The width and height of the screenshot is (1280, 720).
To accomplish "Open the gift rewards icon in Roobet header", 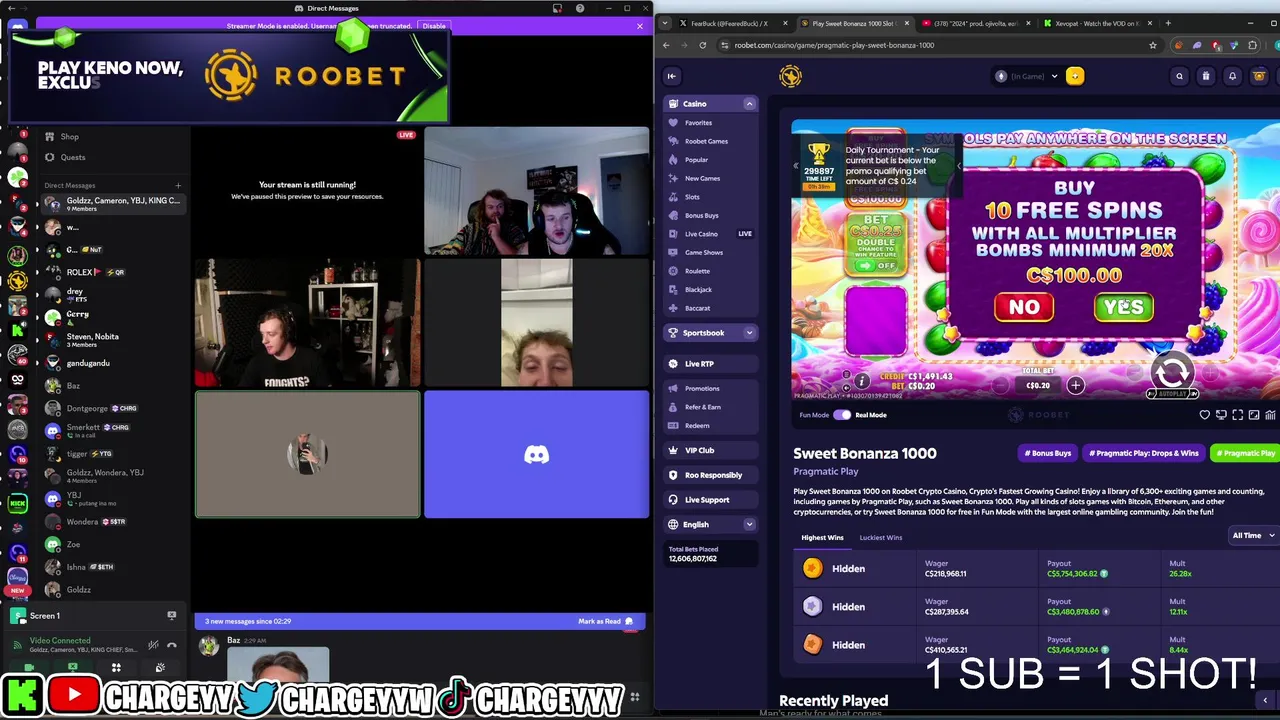I will point(1206,76).
